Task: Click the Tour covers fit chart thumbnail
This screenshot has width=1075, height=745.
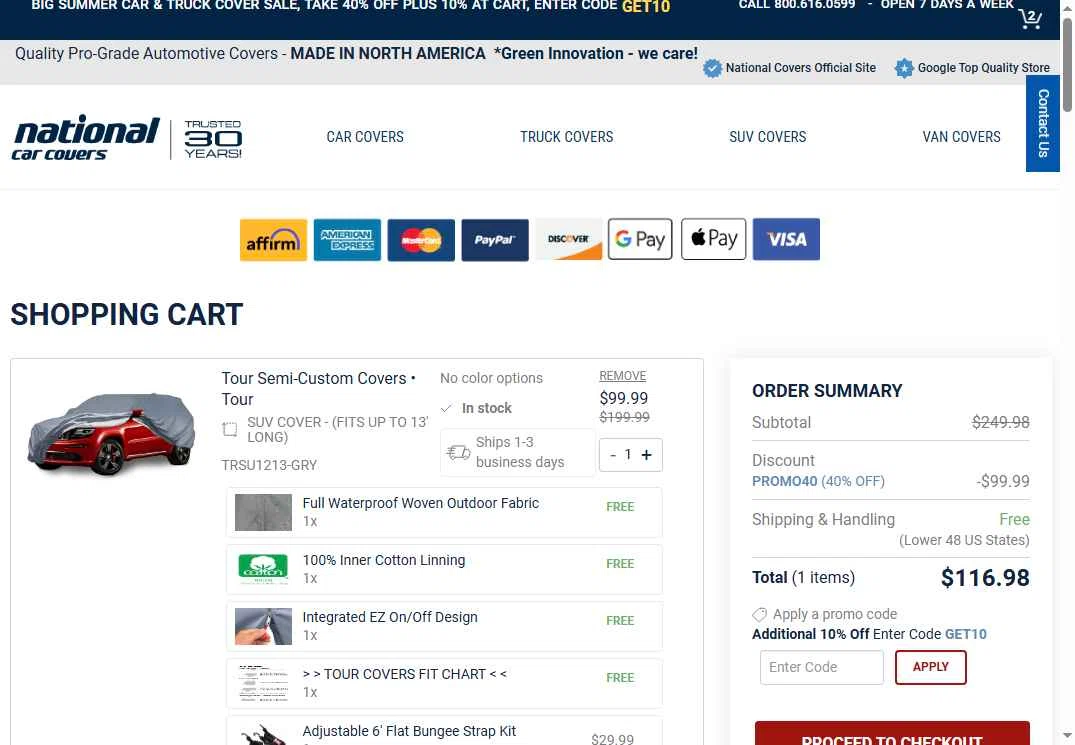Action: [263, 683]
